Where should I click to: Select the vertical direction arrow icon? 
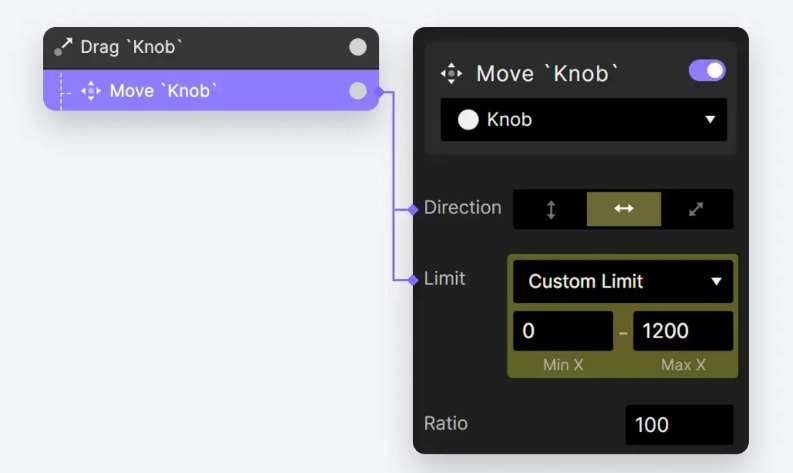tap(551, 209)
